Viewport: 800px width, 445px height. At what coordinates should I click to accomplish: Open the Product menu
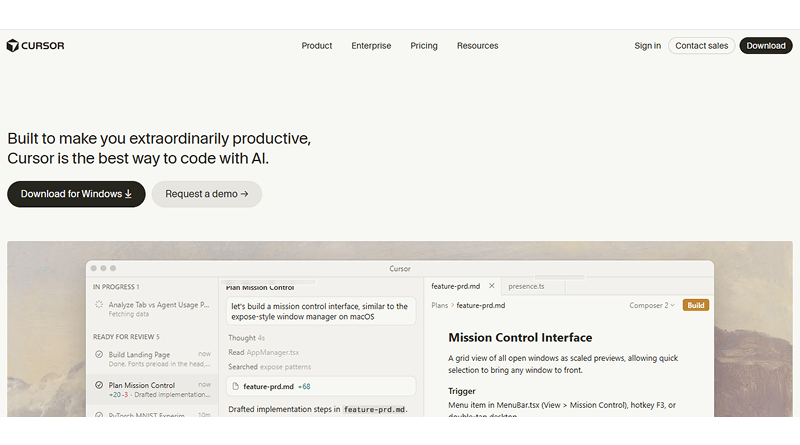[x=317, y=46]
